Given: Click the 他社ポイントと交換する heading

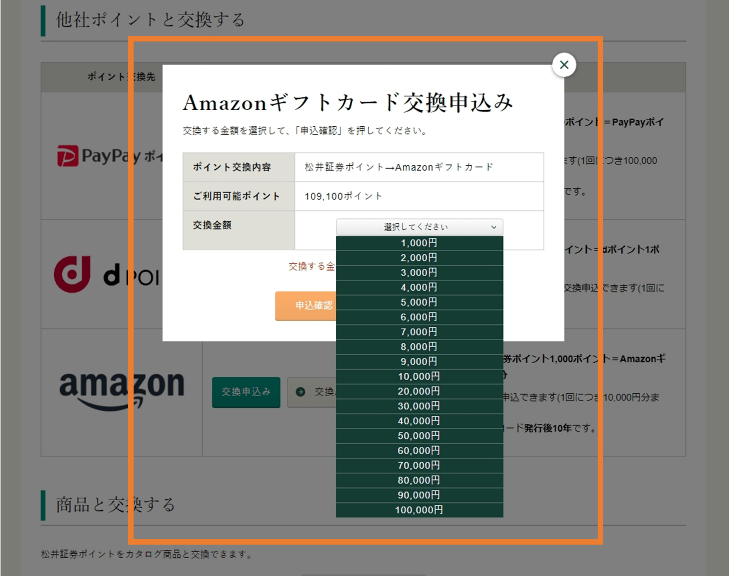Looking at the screenshot, I should [150, 20].
